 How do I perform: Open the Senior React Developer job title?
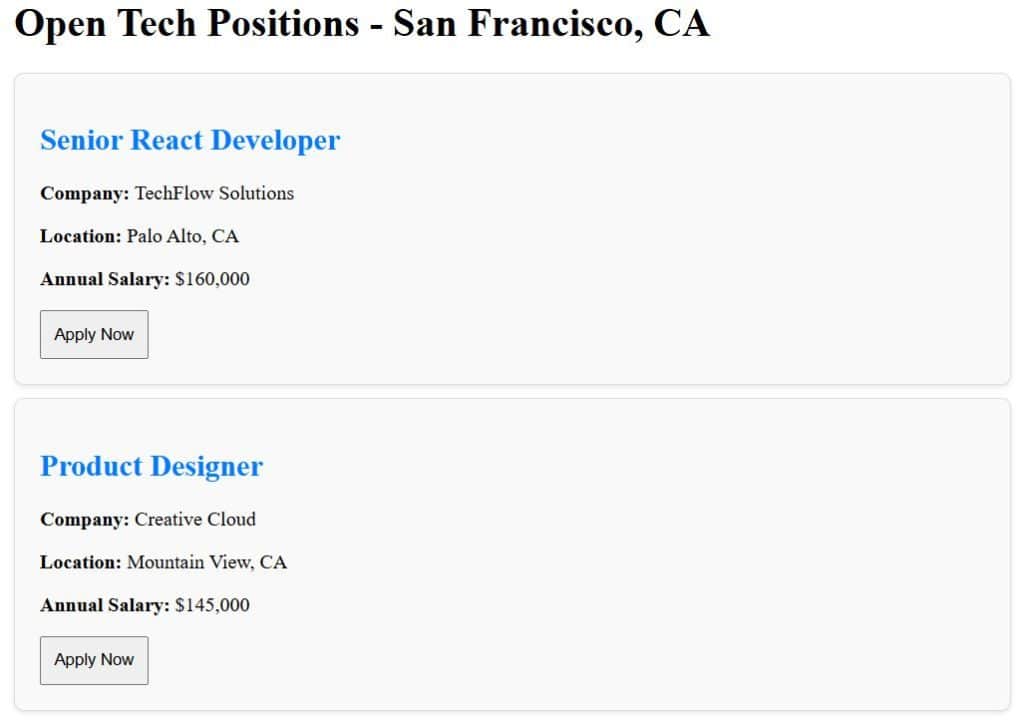[x=190, y=140]
